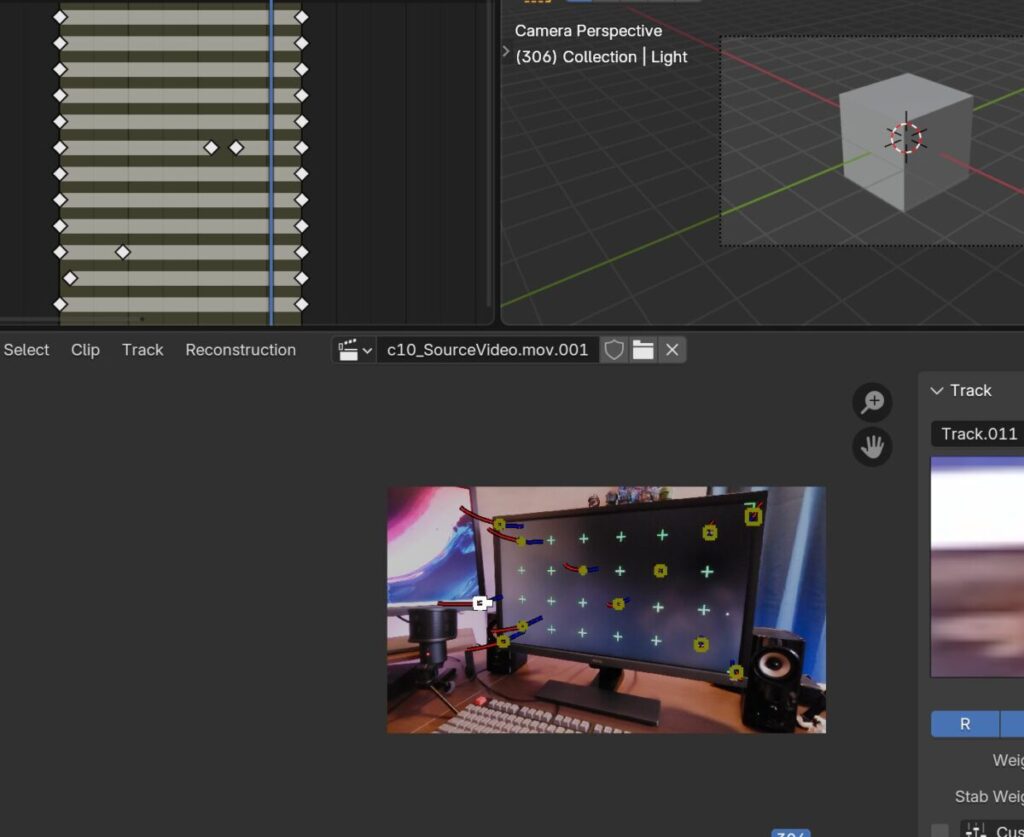Click the zoom magnifier icon in clip editor
The height and width of the screenshot is (837, 1024).
pyautogui.click(x=872, y=402)
